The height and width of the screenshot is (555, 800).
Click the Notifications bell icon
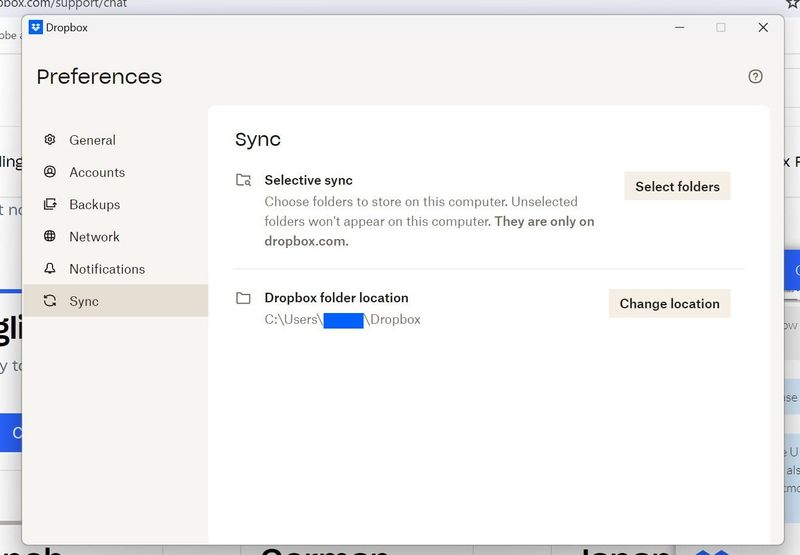point(49,268)
